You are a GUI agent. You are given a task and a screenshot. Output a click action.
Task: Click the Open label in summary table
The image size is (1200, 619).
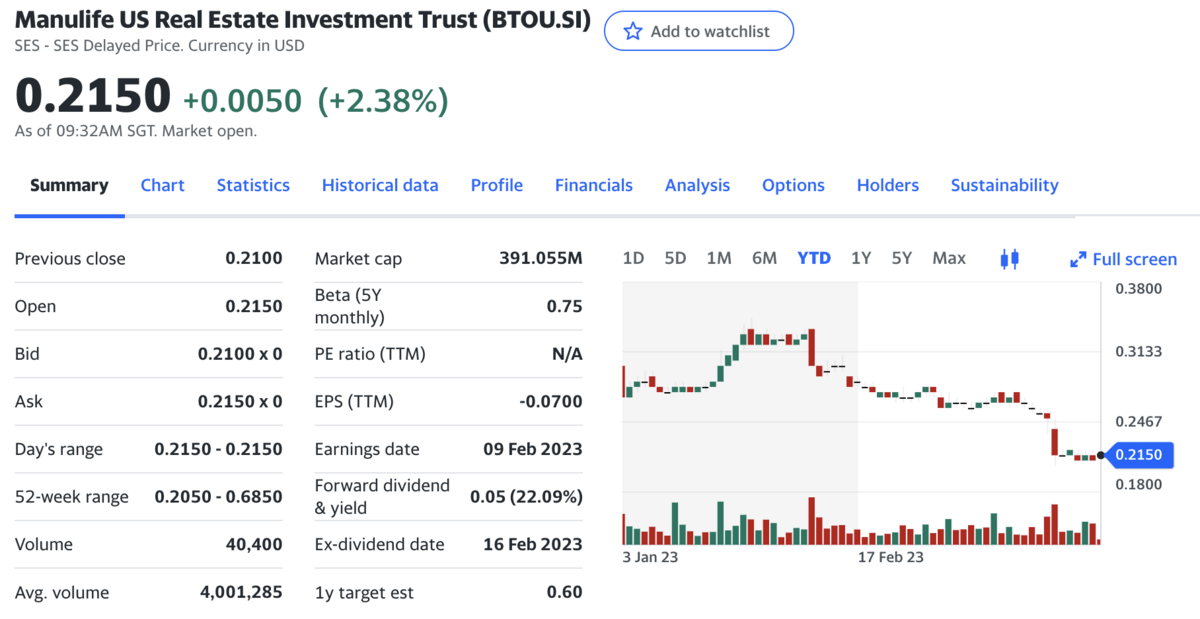[35, 306]
